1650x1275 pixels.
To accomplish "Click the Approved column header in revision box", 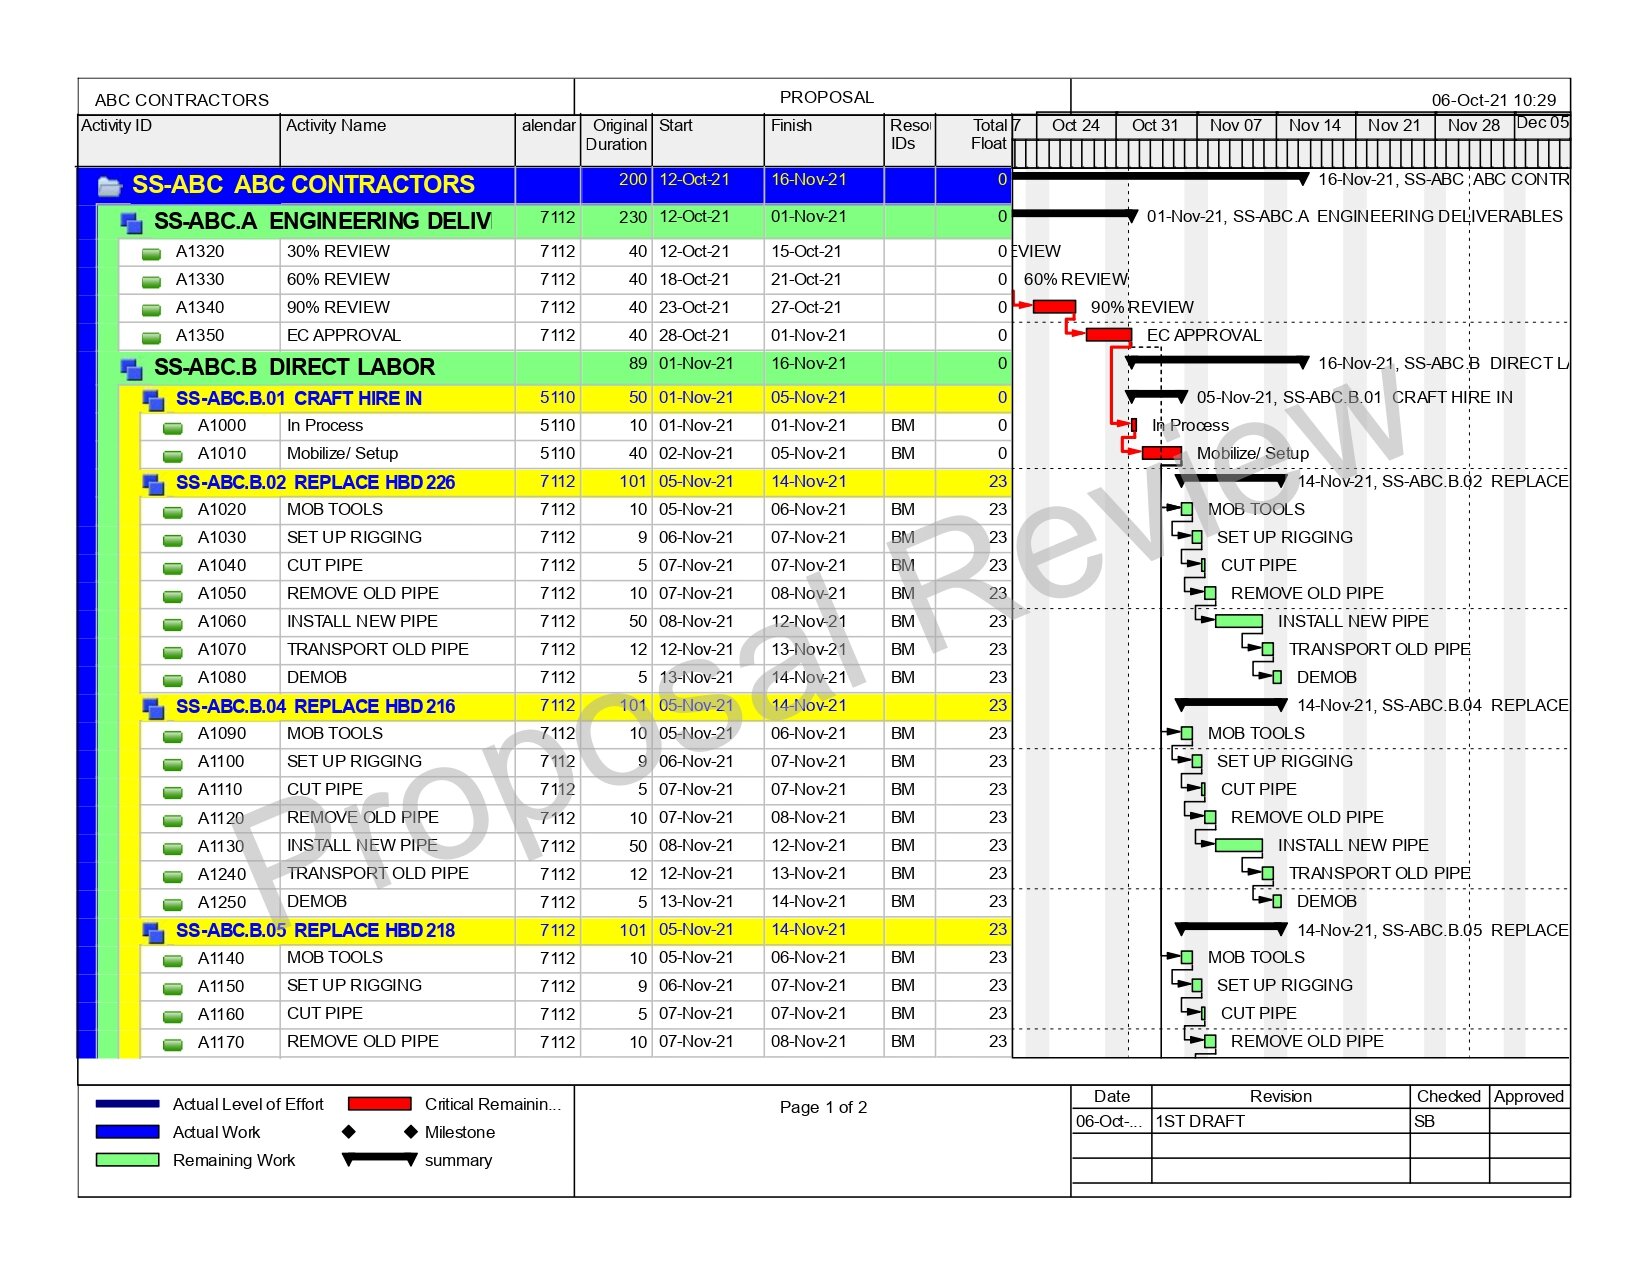I will tap(1529, 1096).
